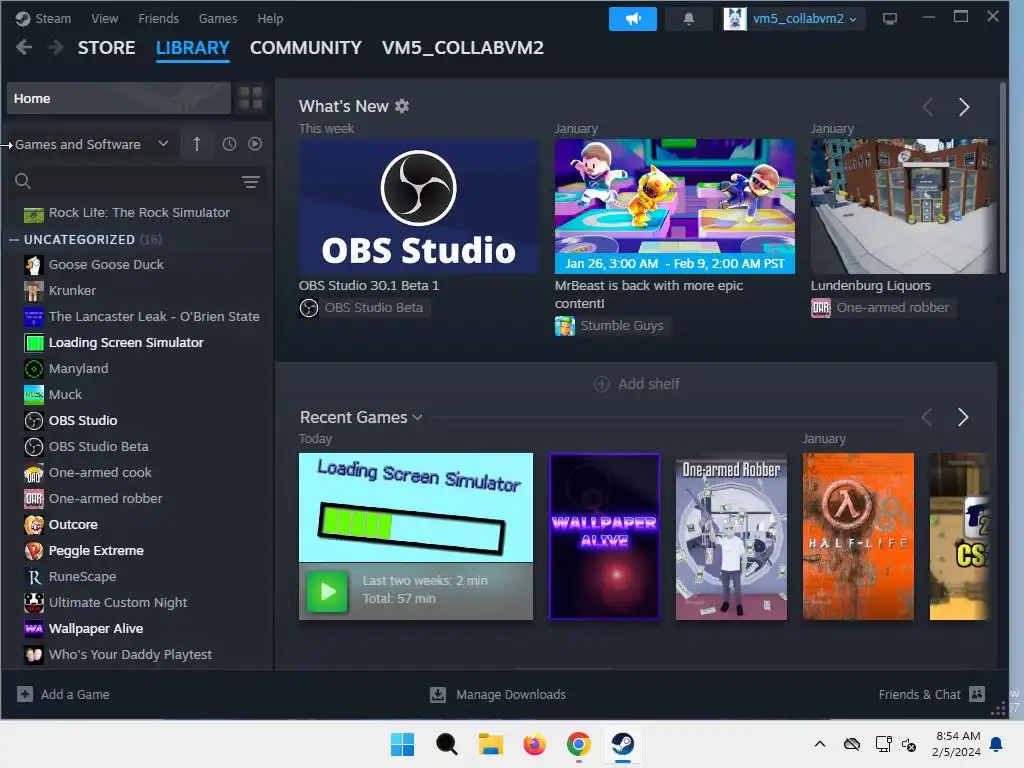Open the Friends menu

click(158, 18)
